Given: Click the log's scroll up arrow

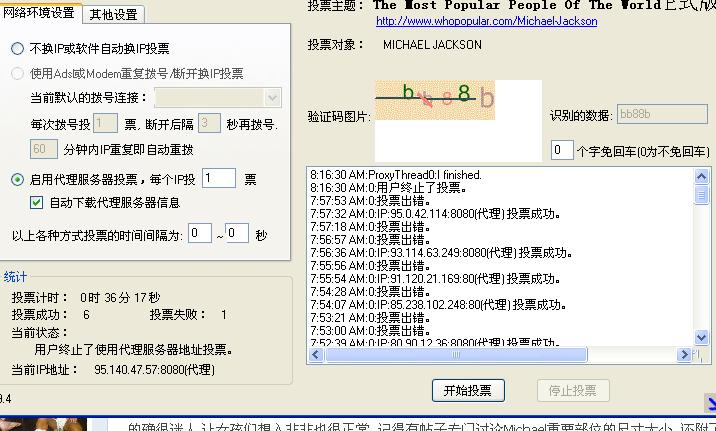Looking at the screenshot, I should 700,176.
